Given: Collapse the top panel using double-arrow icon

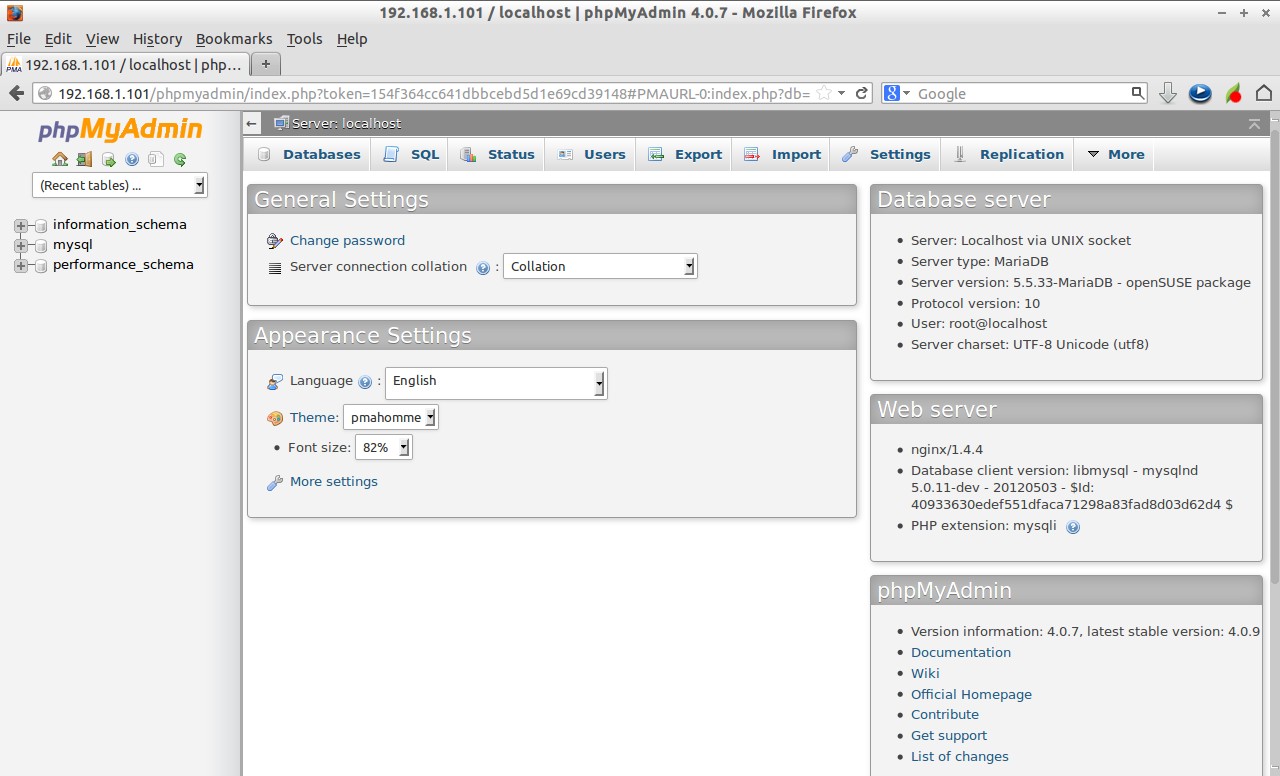Looking at the screenshot, I should [1254, 123].
